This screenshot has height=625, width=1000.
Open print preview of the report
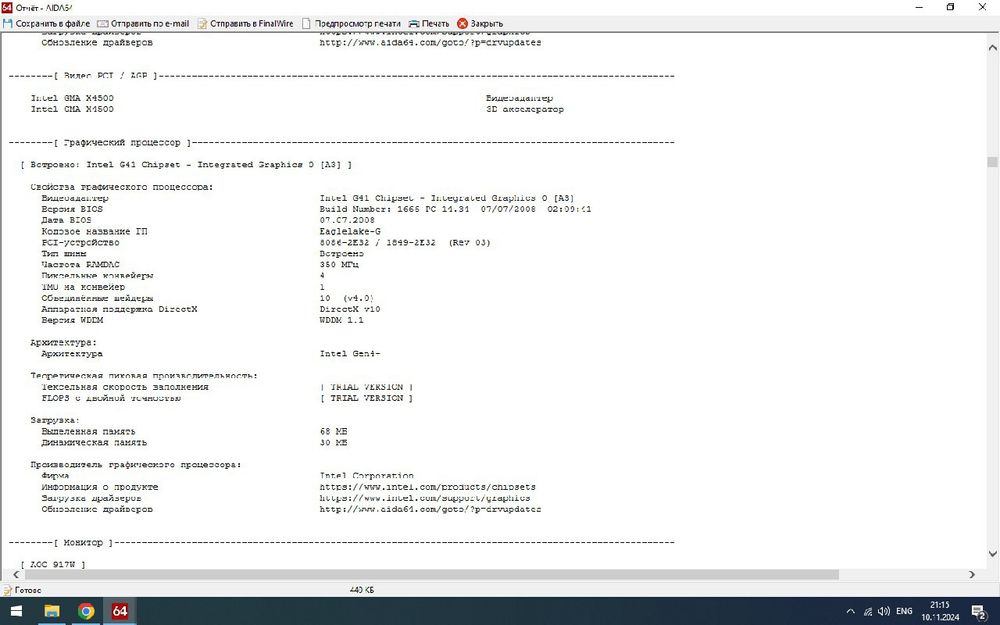click(x=351, y=24)
